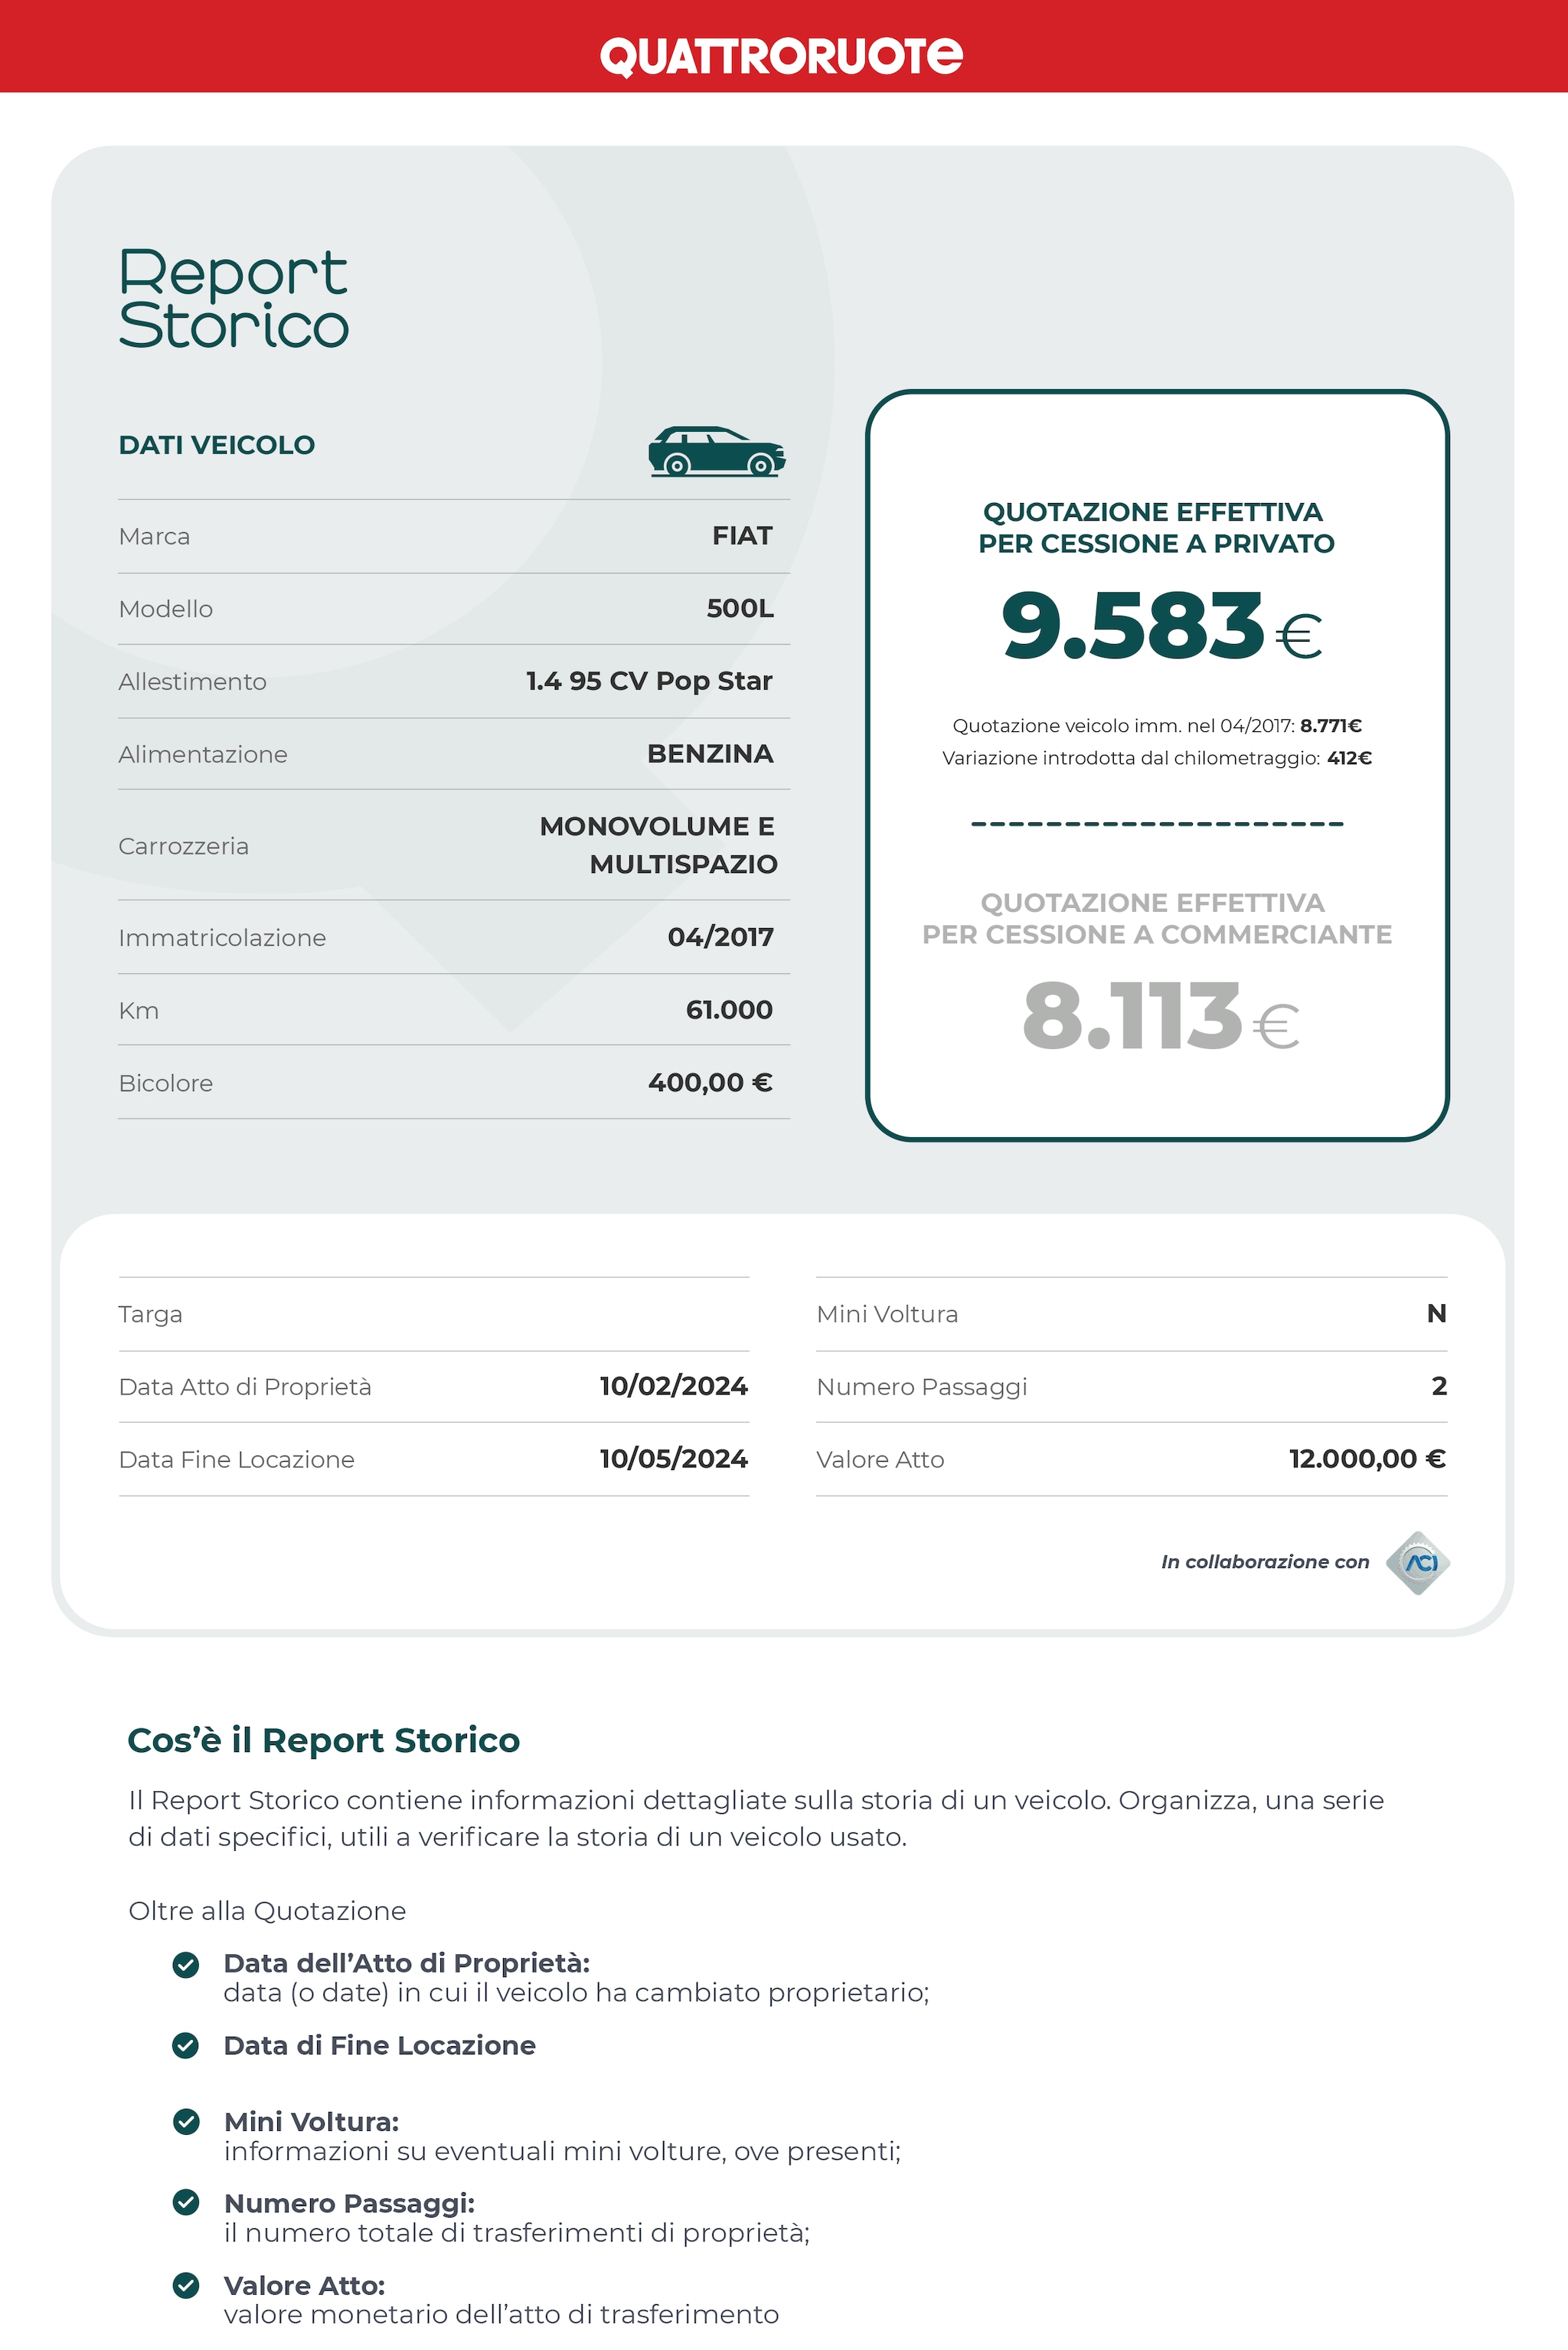Select the Alimentazione value BENZINA
This screenshot has width=1568, height=2350.
(x=710, y=754)
